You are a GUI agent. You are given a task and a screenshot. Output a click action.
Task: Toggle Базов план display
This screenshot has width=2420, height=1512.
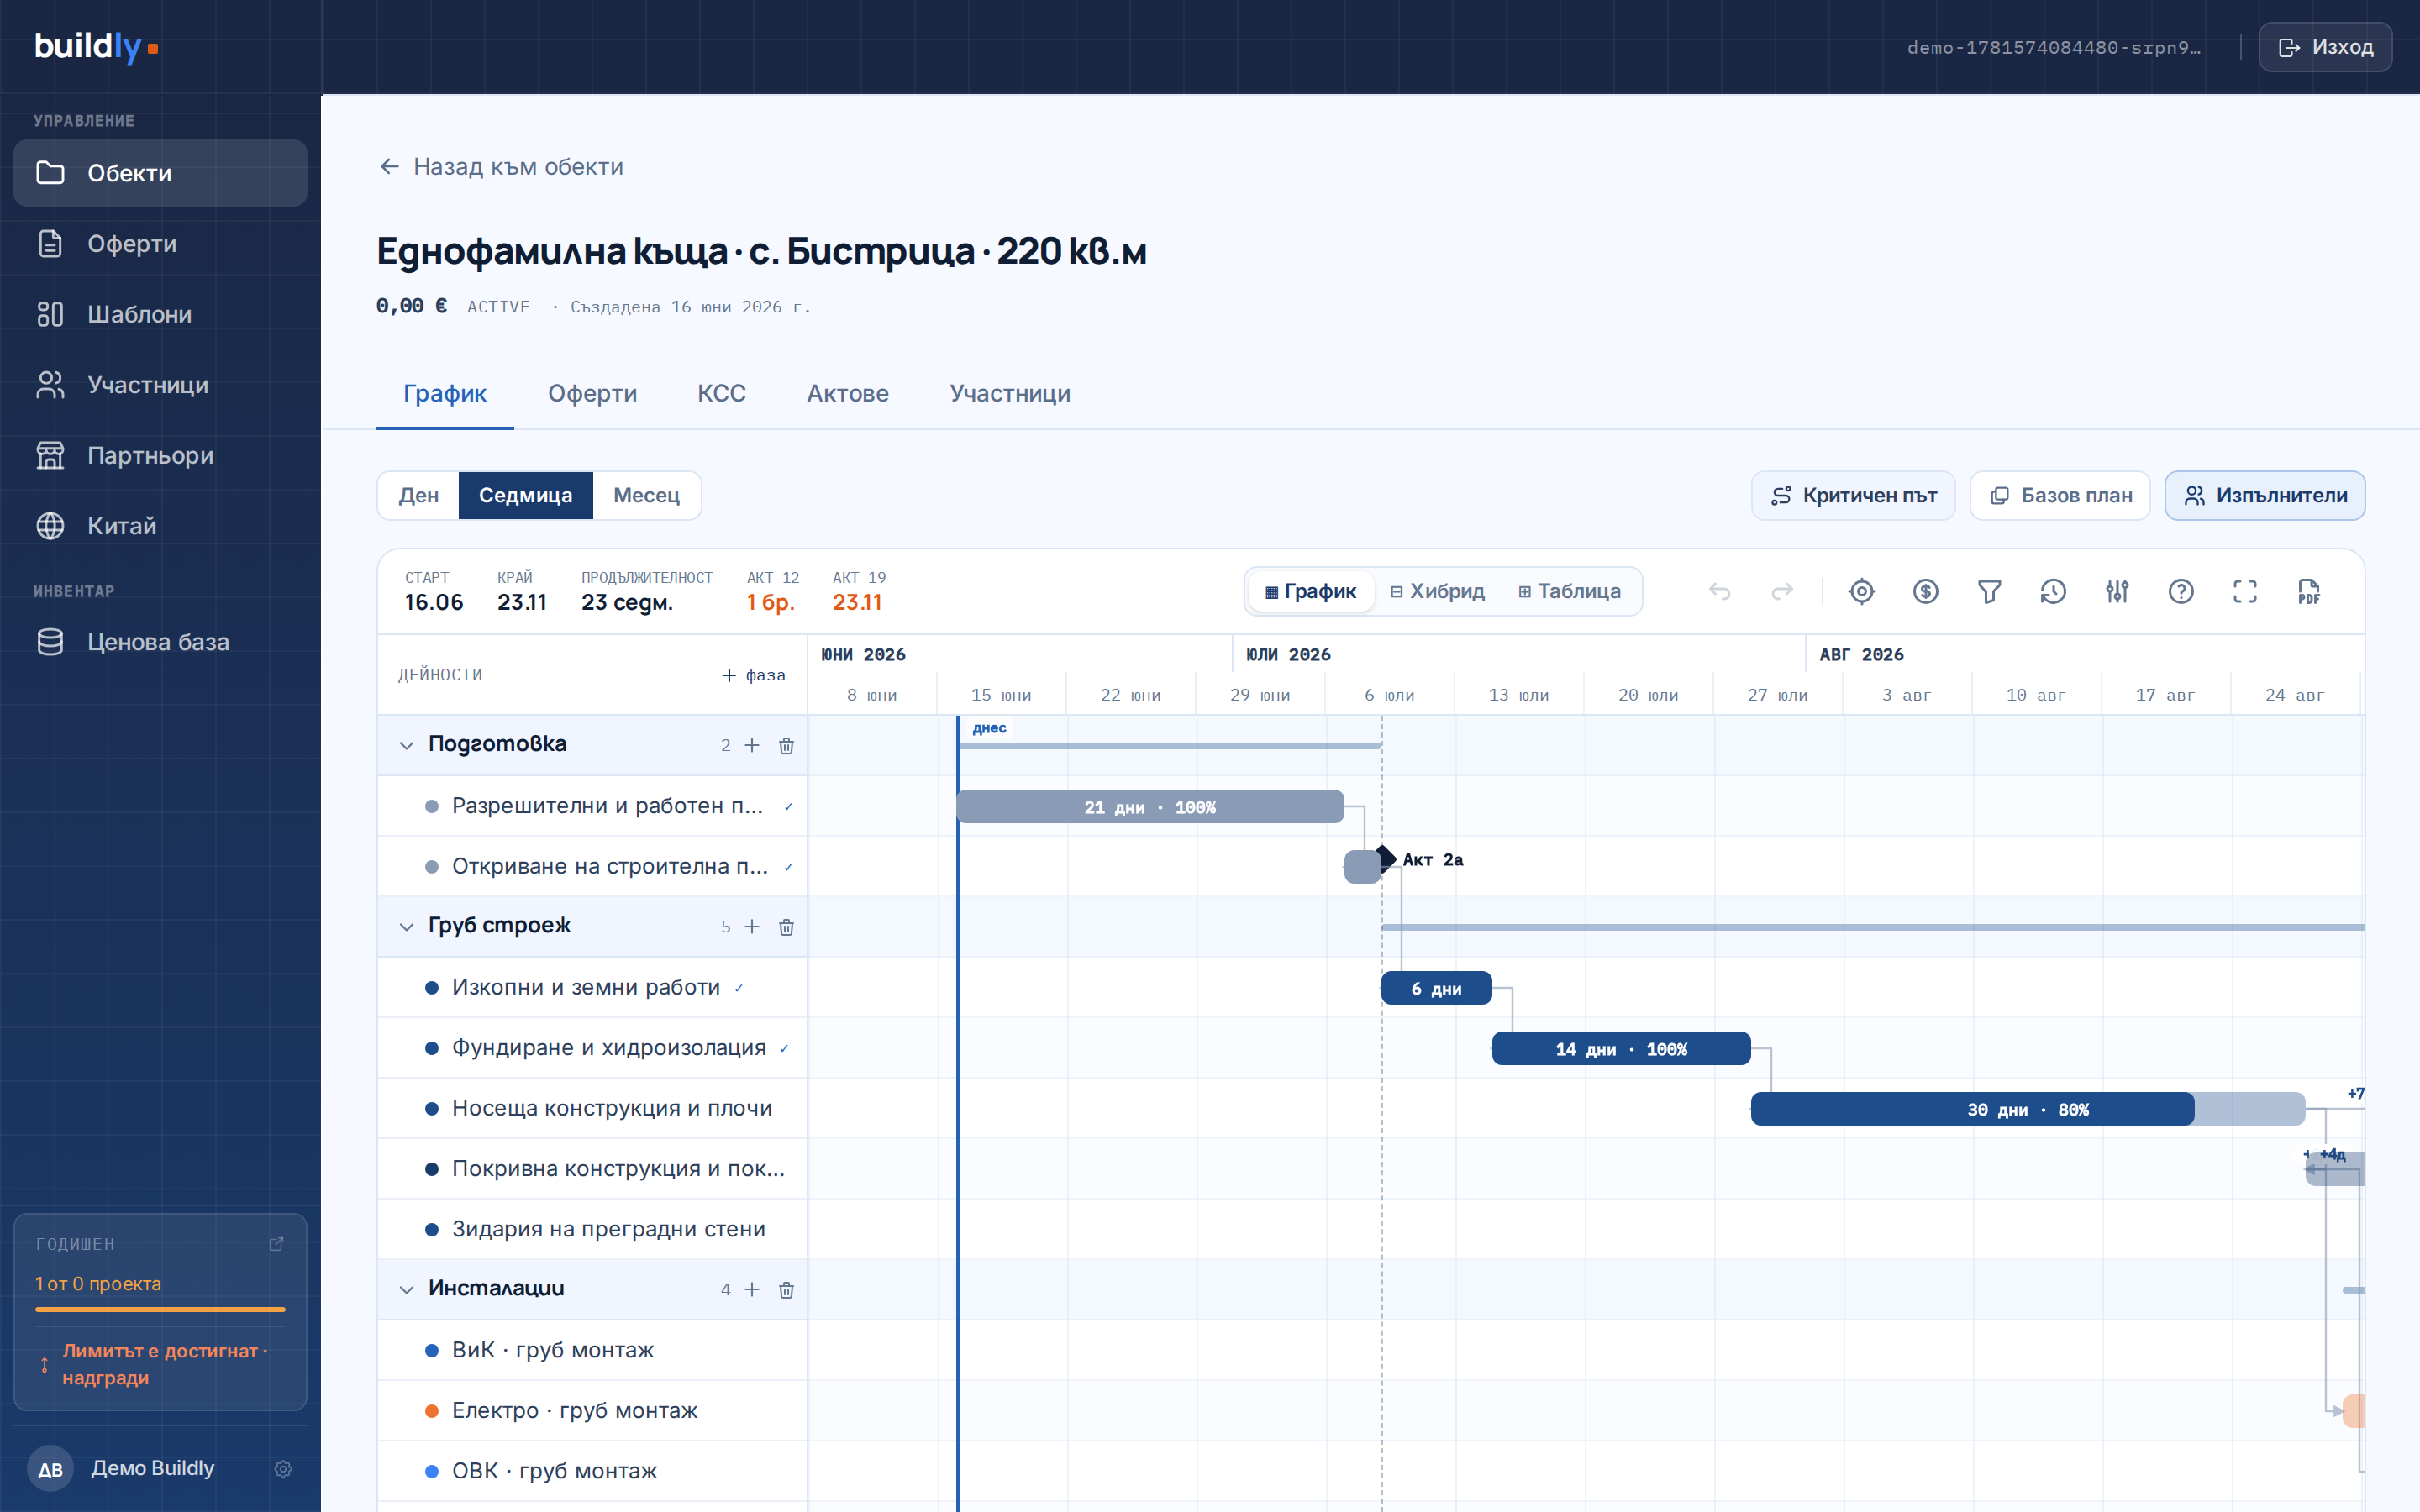pyautogui.click(x=2060, y=496)
